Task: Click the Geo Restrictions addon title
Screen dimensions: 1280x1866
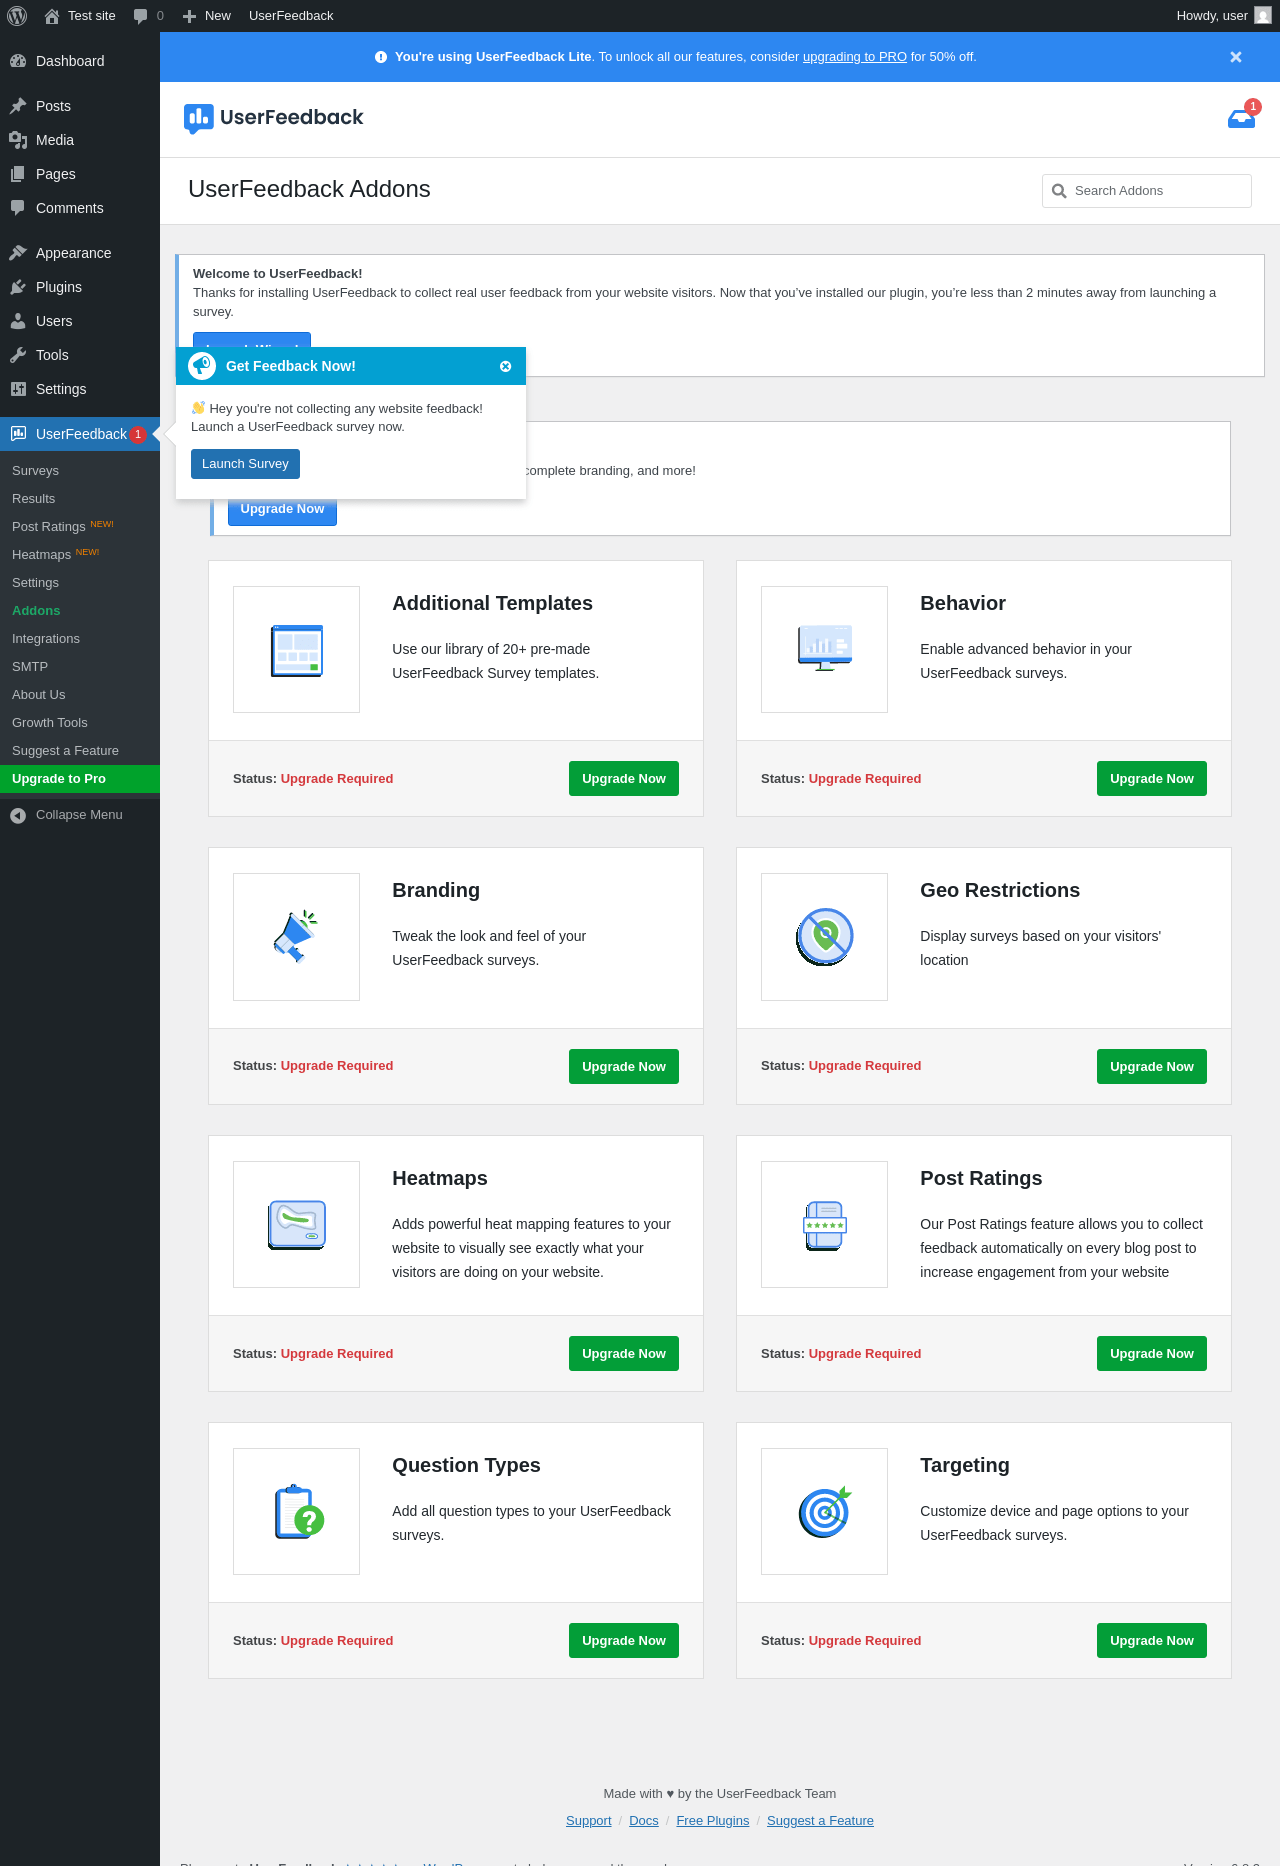Action: click(1000, 891)
